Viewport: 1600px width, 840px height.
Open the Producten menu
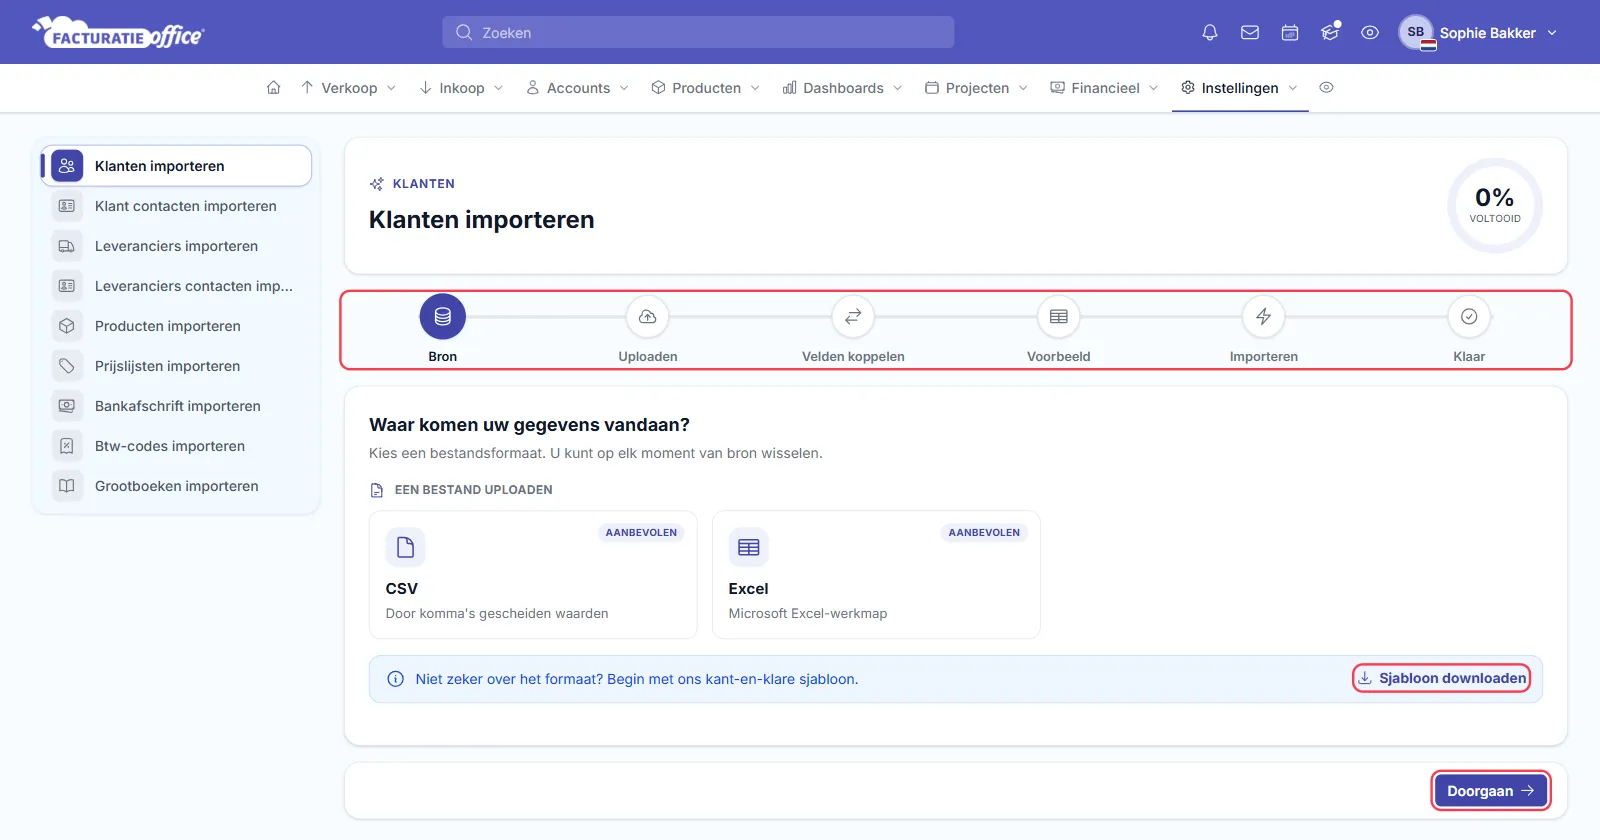tap(705, 88)
